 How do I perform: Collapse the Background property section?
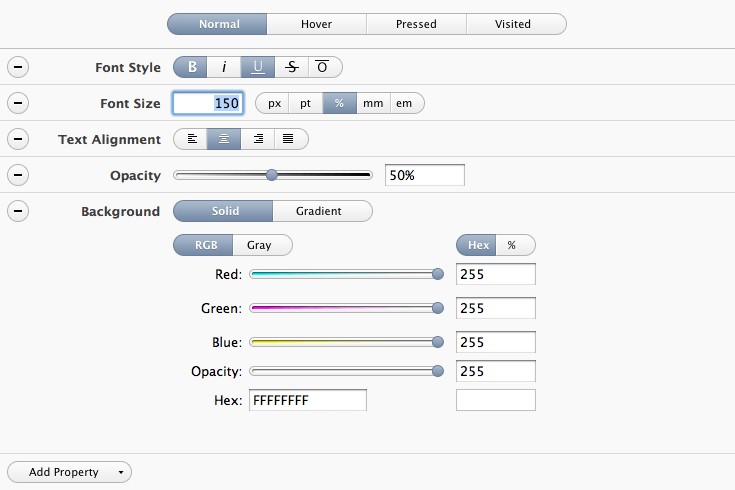(18, 211)
